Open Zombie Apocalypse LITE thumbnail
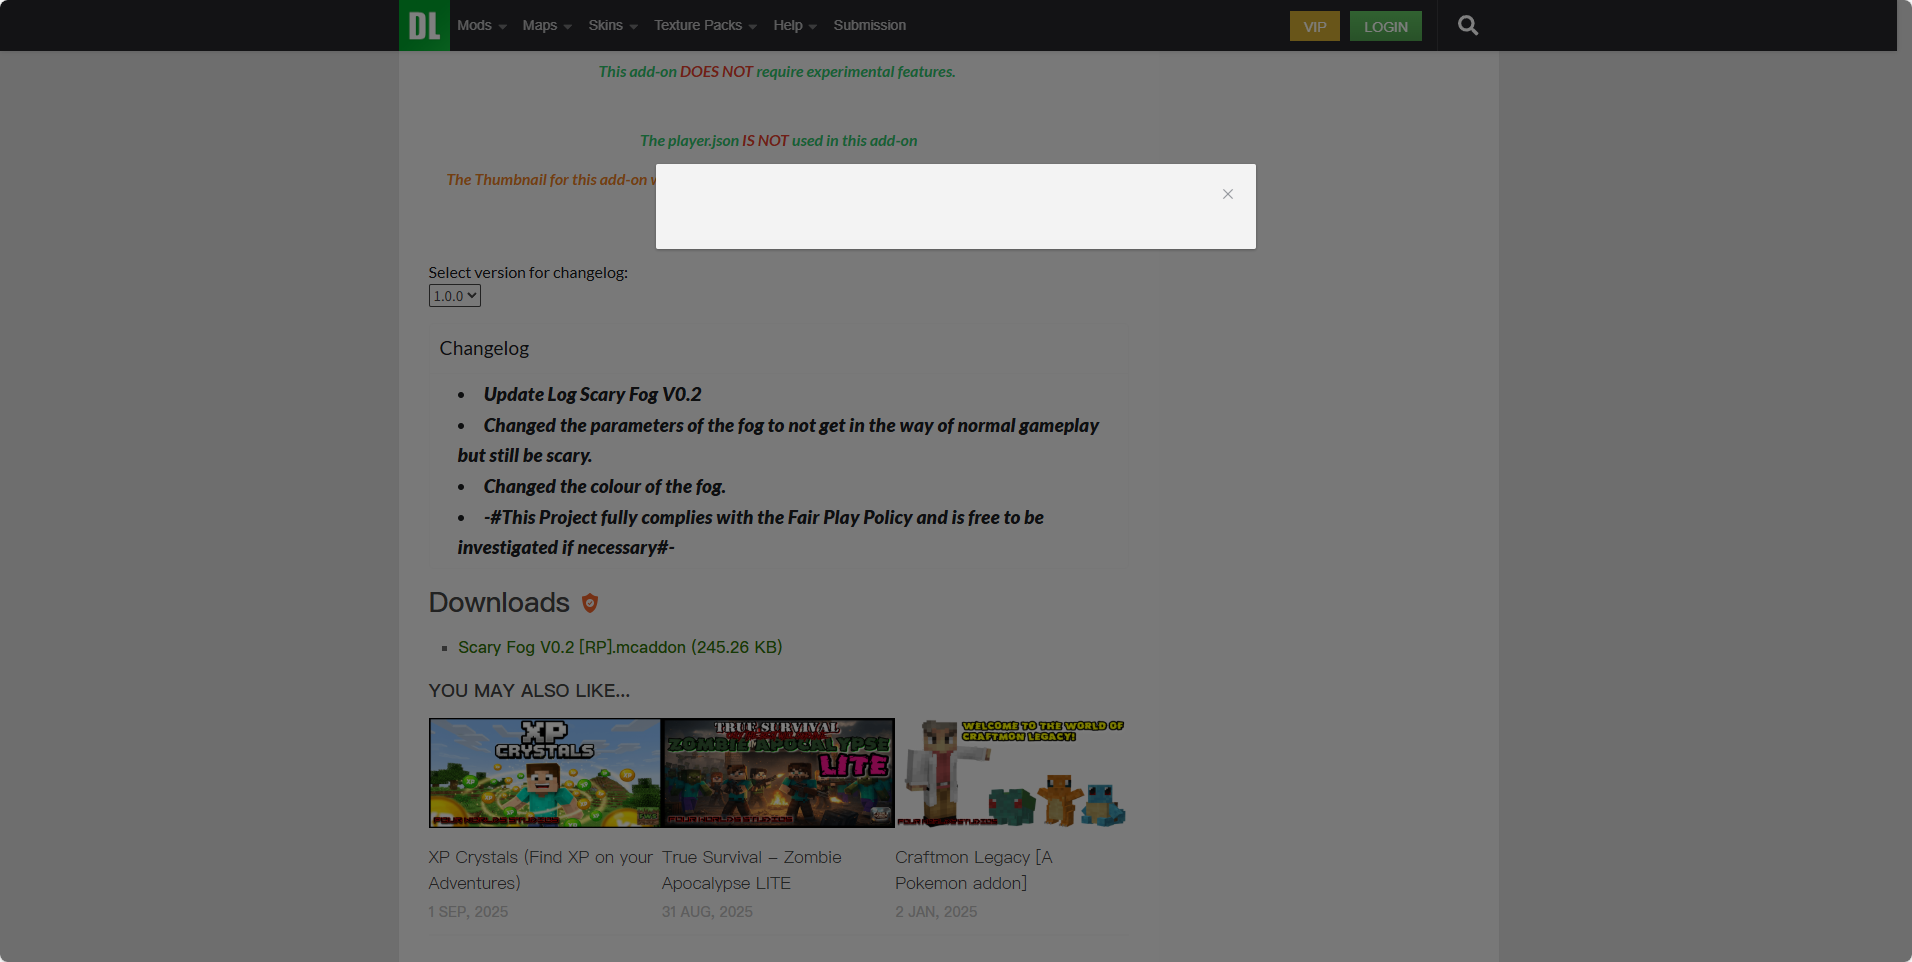The height and width of the screenshot is (962, 1912). coord(778,772)
